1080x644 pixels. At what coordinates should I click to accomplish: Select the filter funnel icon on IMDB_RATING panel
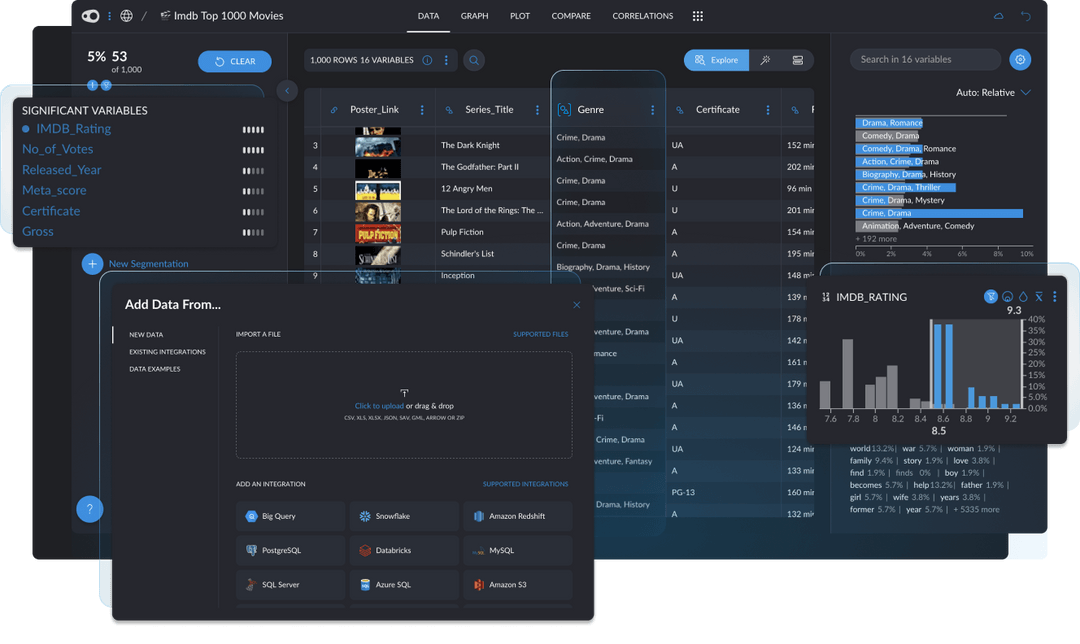[991, 297]
